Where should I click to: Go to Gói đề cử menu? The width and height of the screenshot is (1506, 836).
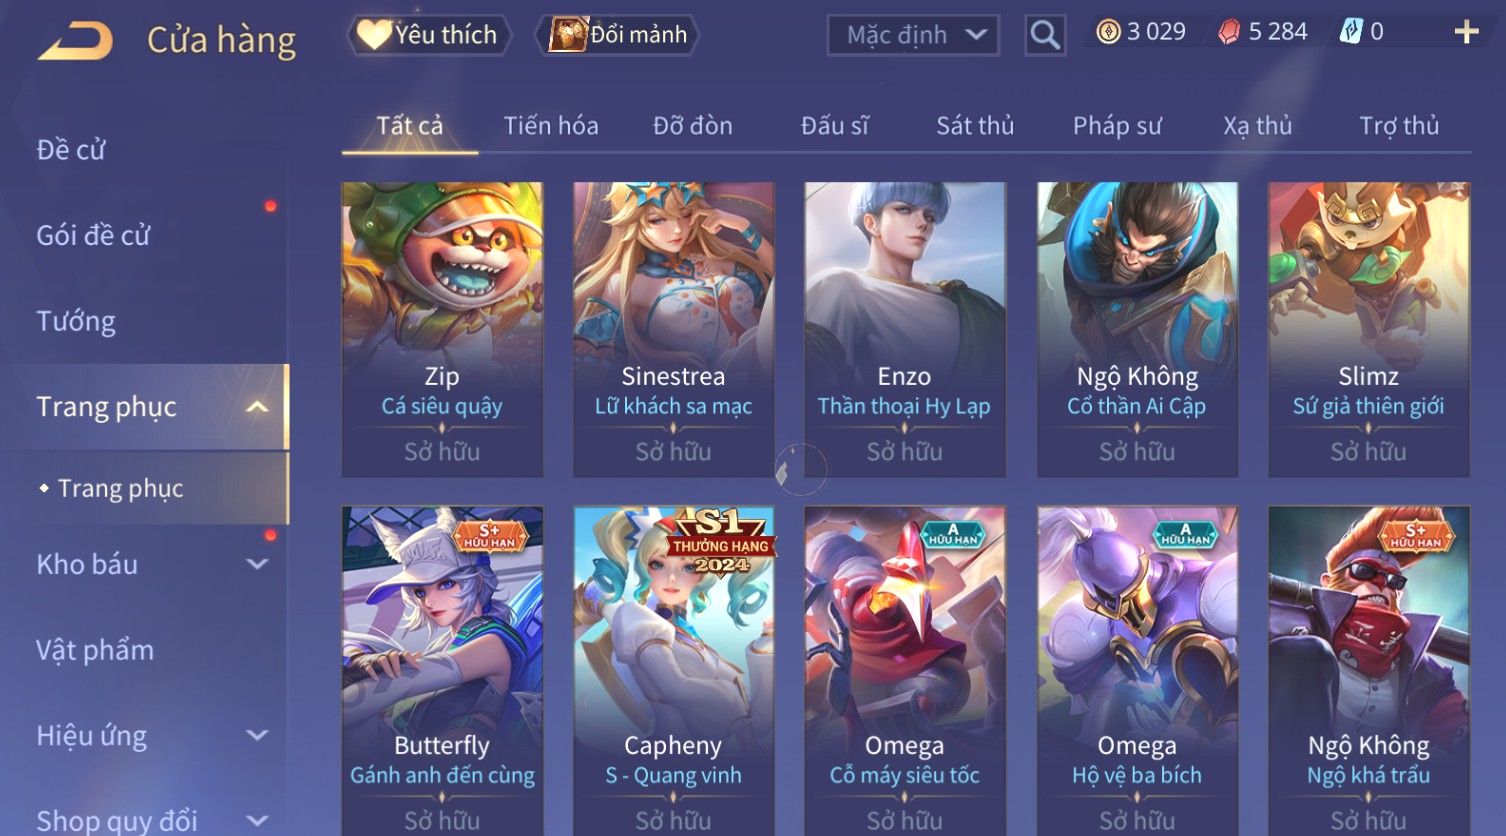[93, 236]
